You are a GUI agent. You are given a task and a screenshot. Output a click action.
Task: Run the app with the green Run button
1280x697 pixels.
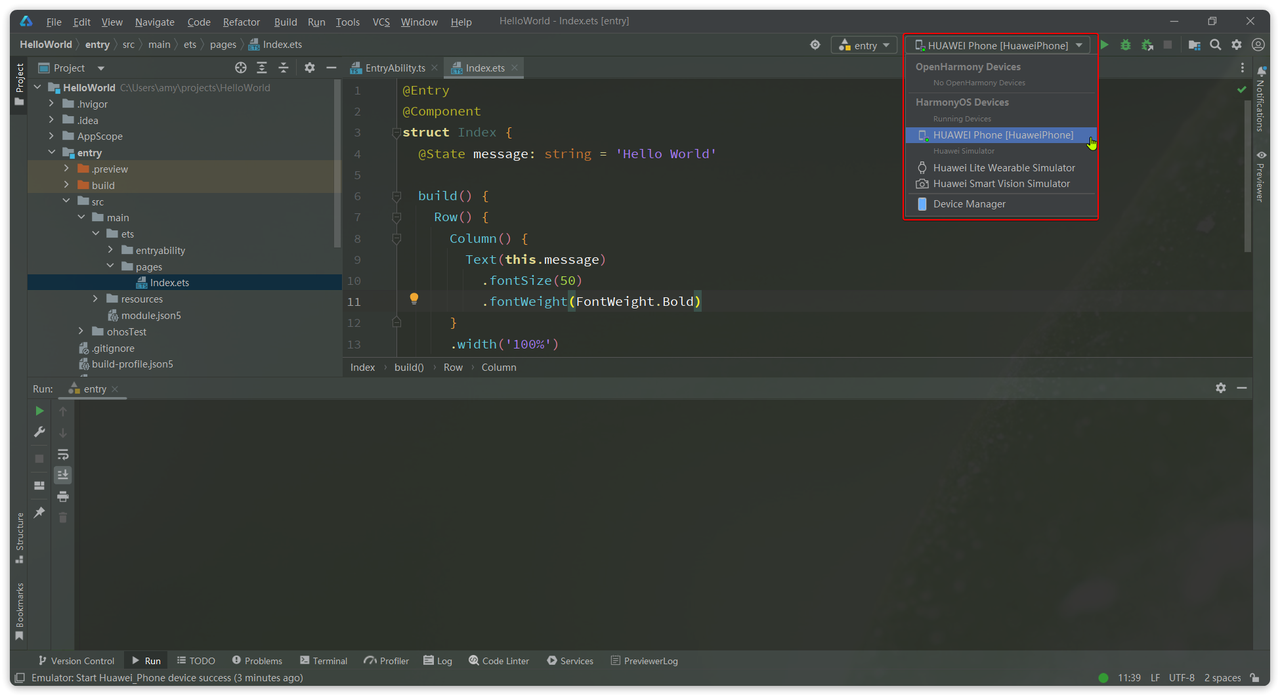pyautogui.click(x=1104, y=45)
